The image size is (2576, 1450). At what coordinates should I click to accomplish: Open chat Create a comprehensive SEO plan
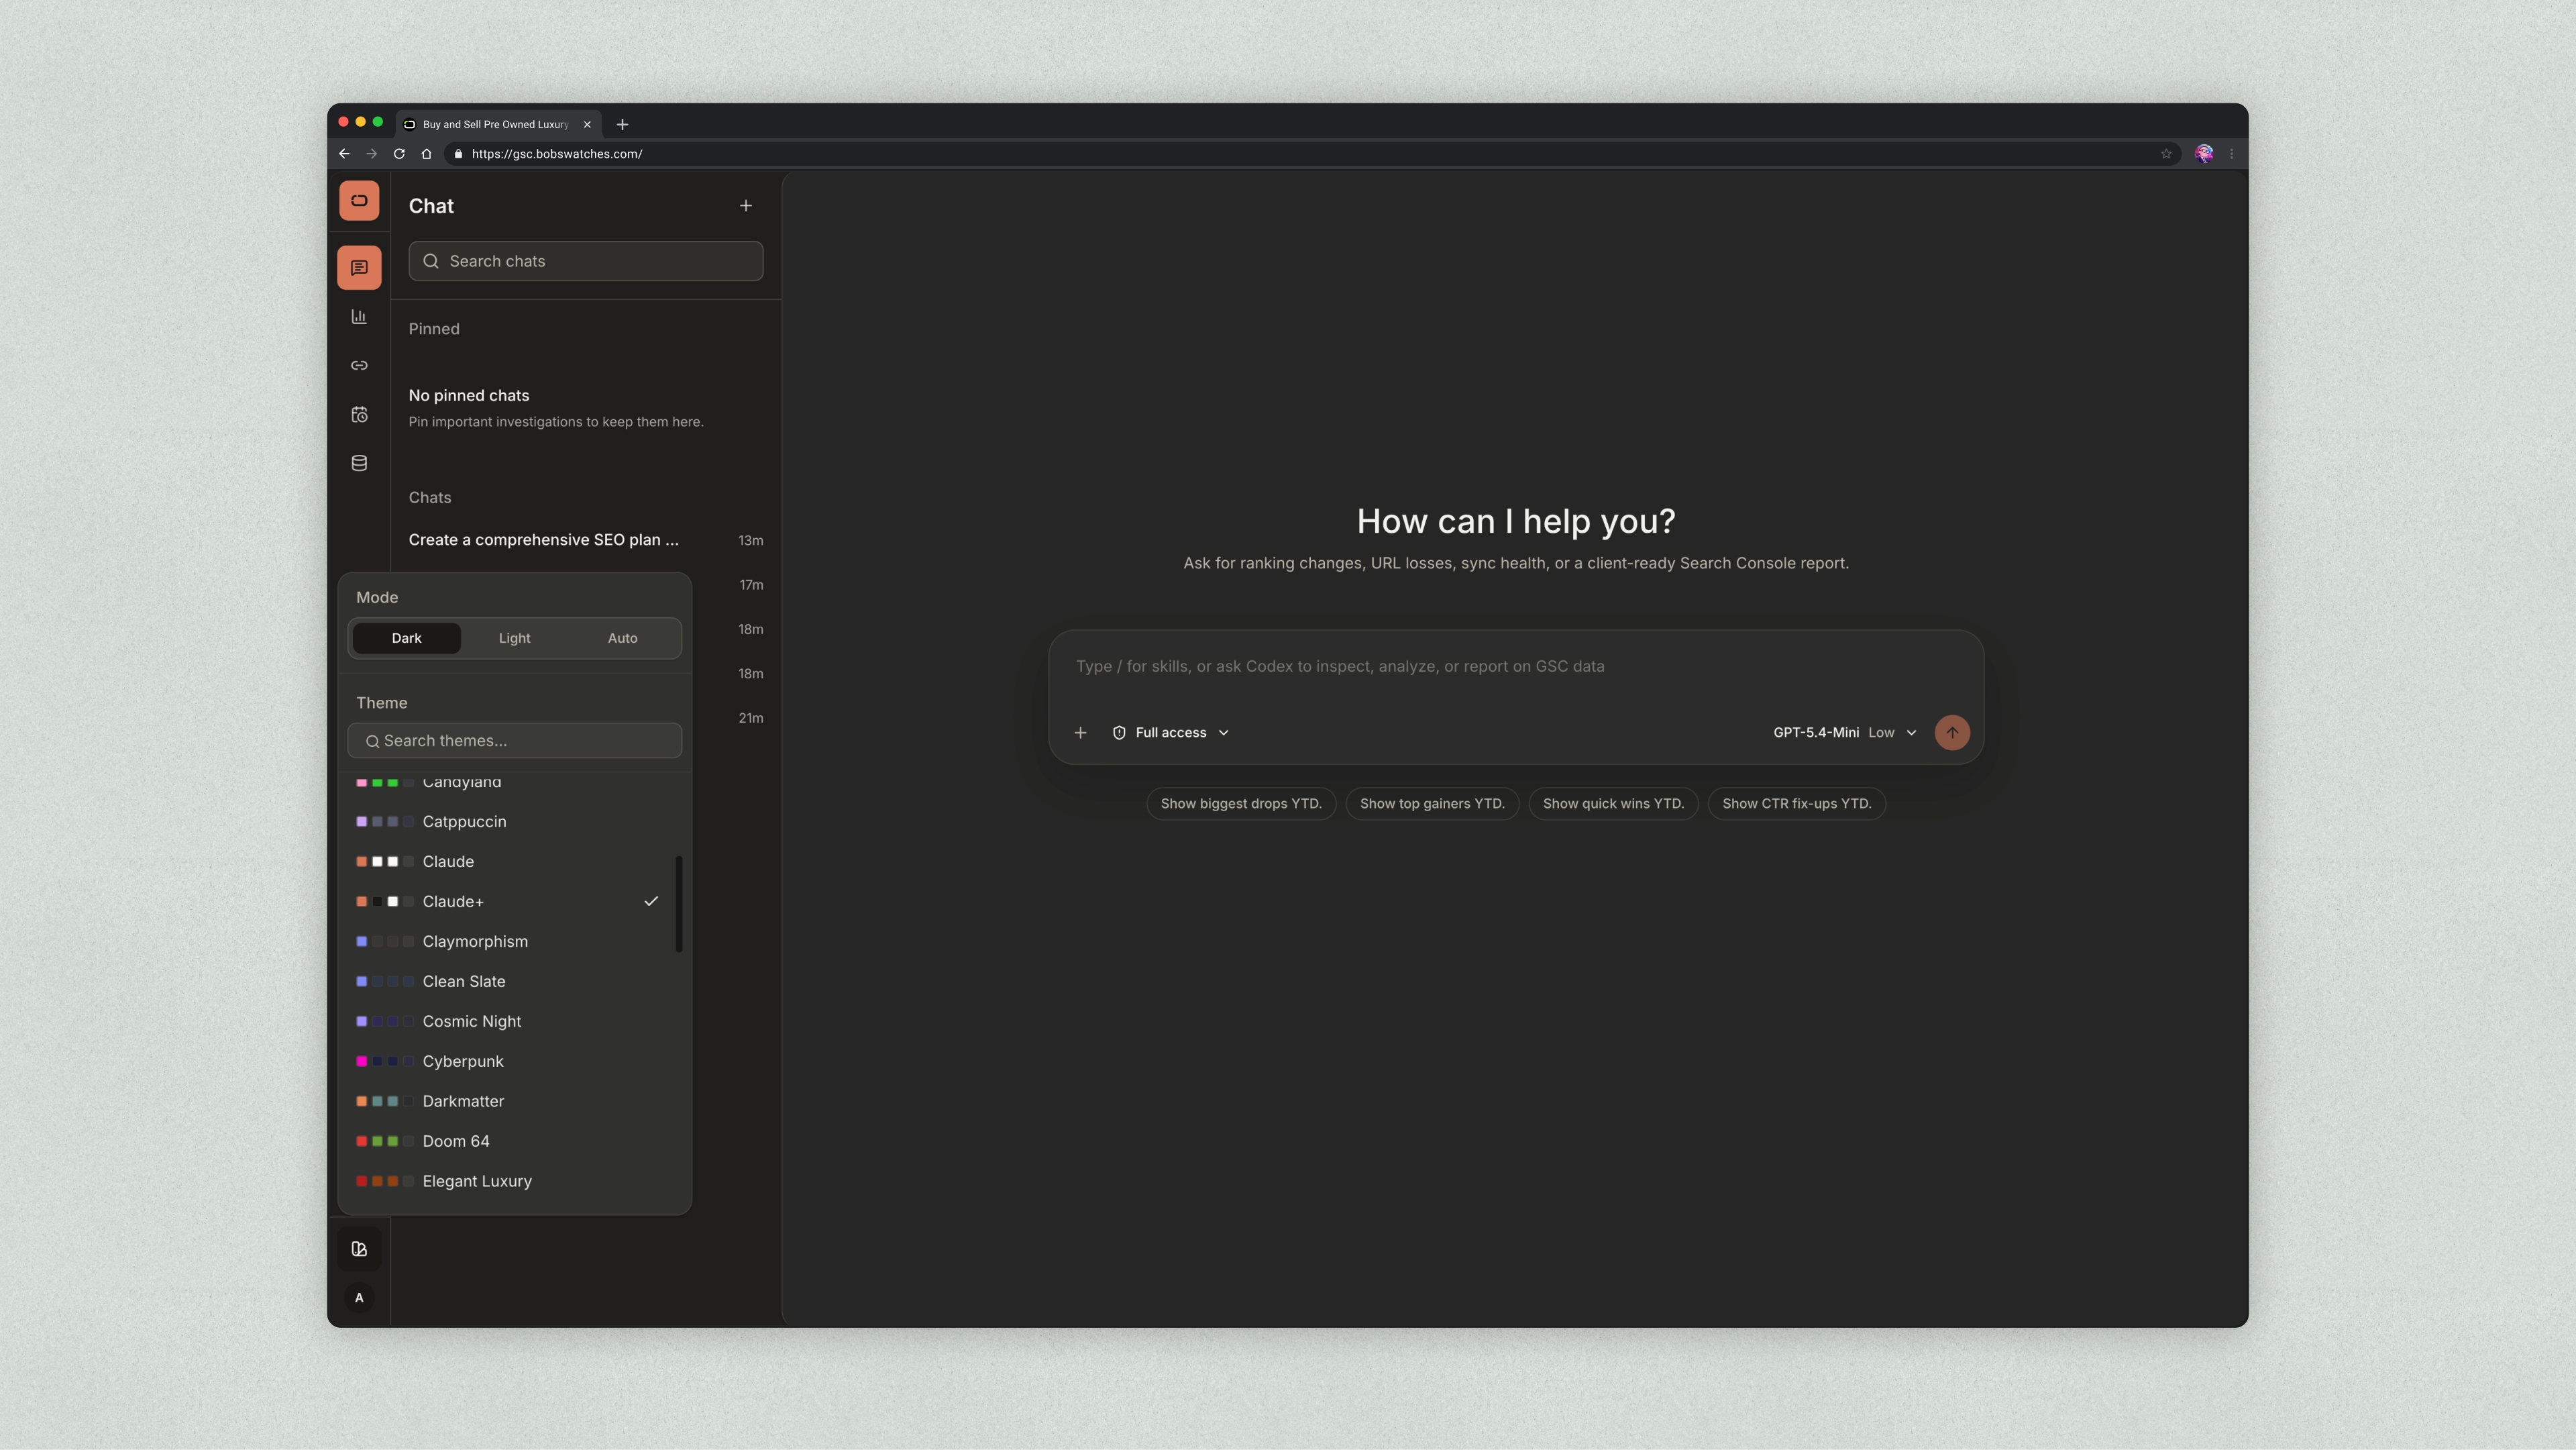(x=586, y=540)
